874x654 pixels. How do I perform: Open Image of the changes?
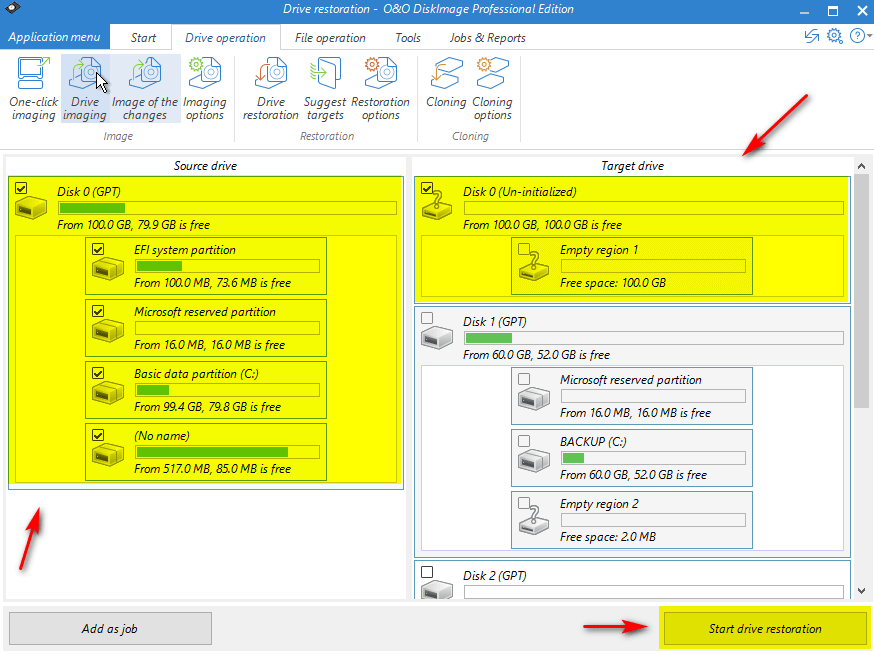(x=145, y=88)
